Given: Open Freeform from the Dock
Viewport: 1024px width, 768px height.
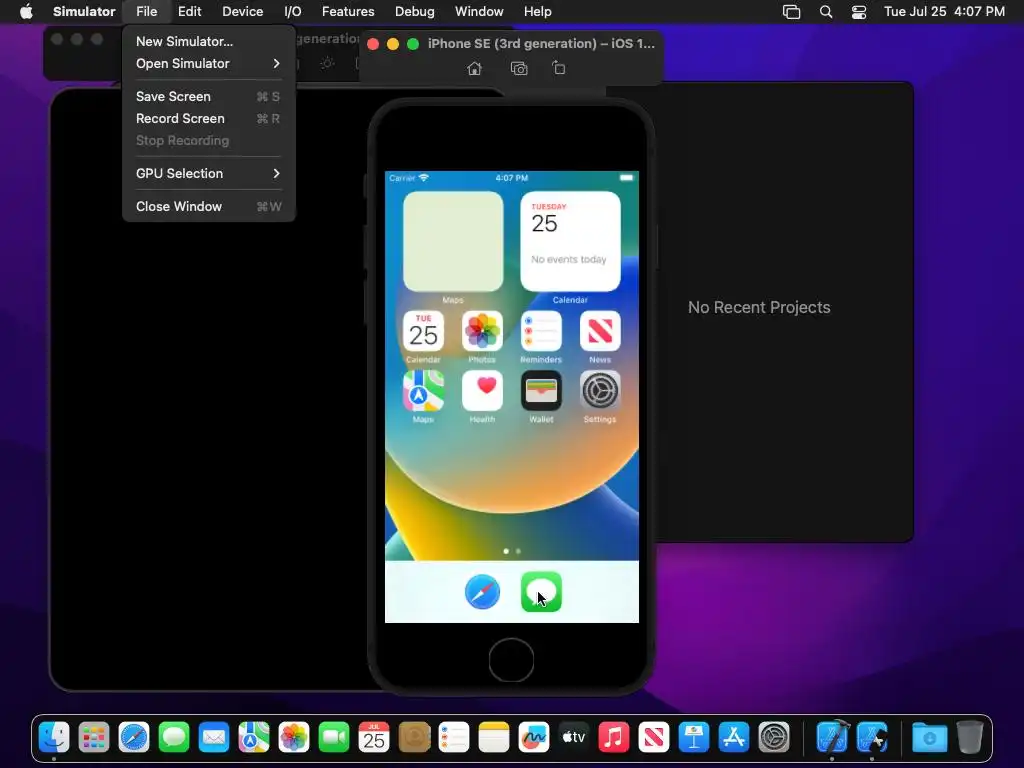Looking at the screenshot, I should pyautogui.click(x=534, y=738).
